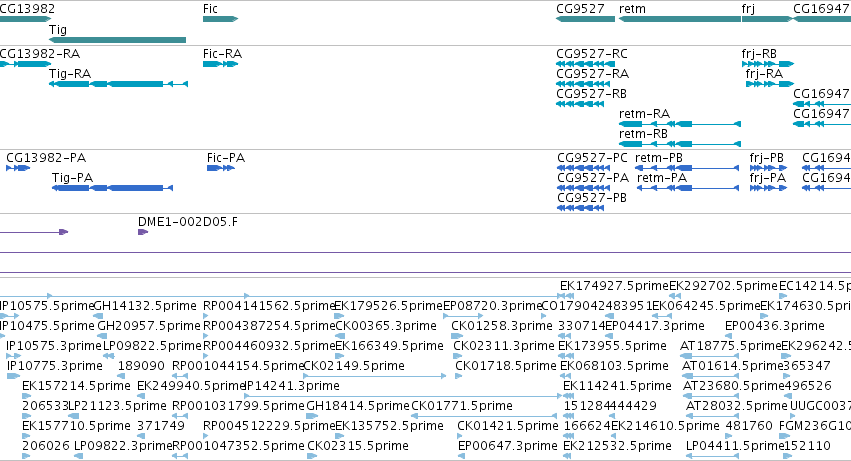Click the CG9527-RB transcript label
This screenshot has height=461, width=851.
coord(591,94)
